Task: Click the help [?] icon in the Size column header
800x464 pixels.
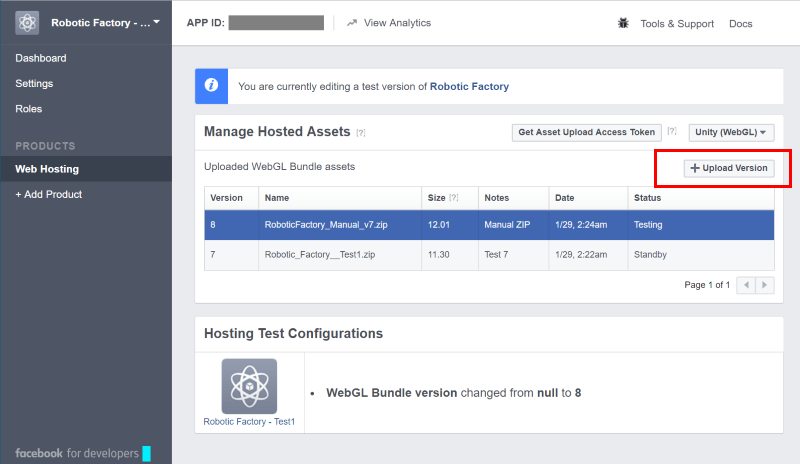Action: point(454,198)
